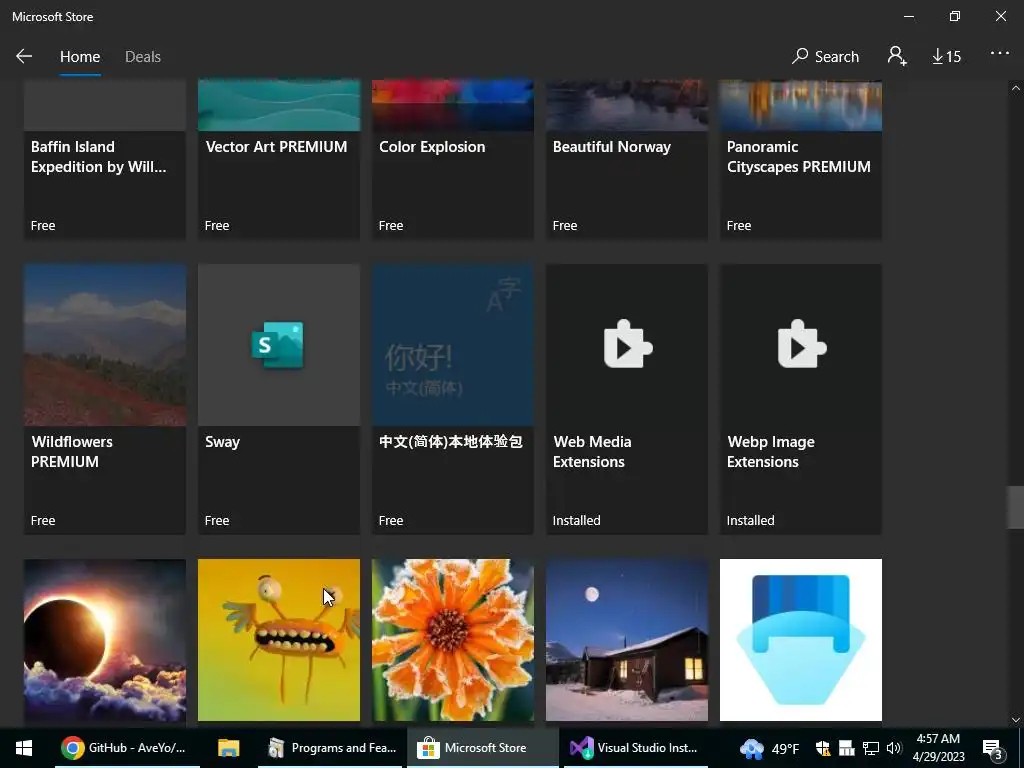Click the Web Media Extensions title

592,451
